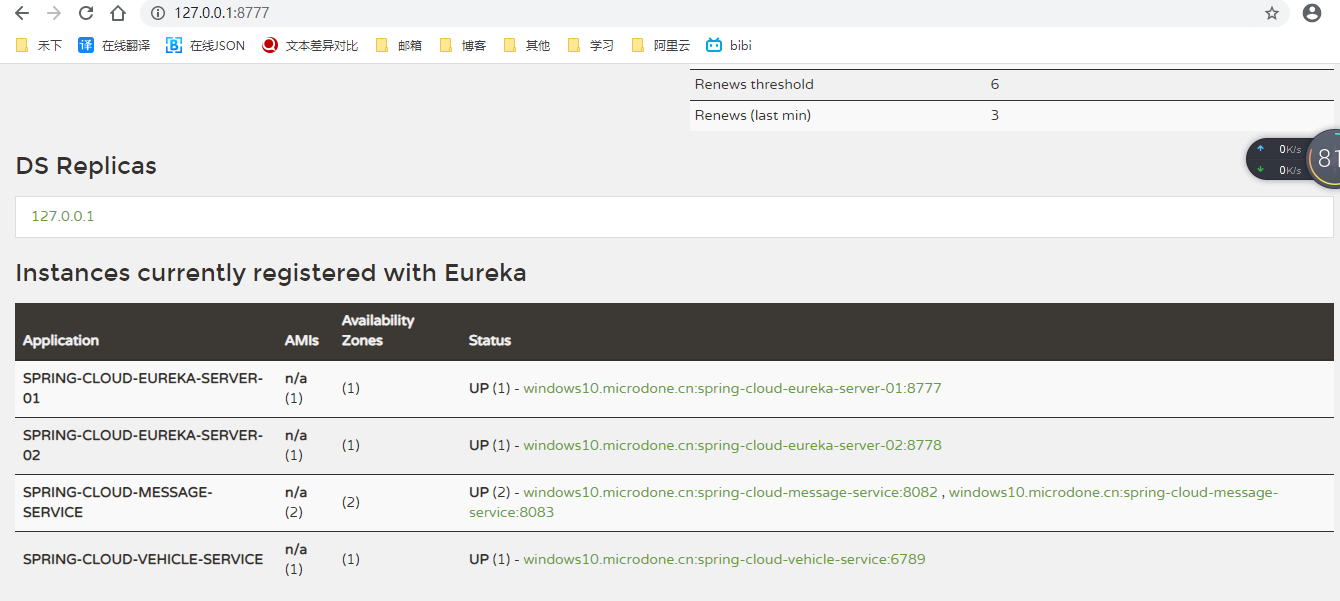Click the 在线JSON bookmark icon
Image resolution: width=1340 pixels, height=601 pixels.
(x=172, y=44)
